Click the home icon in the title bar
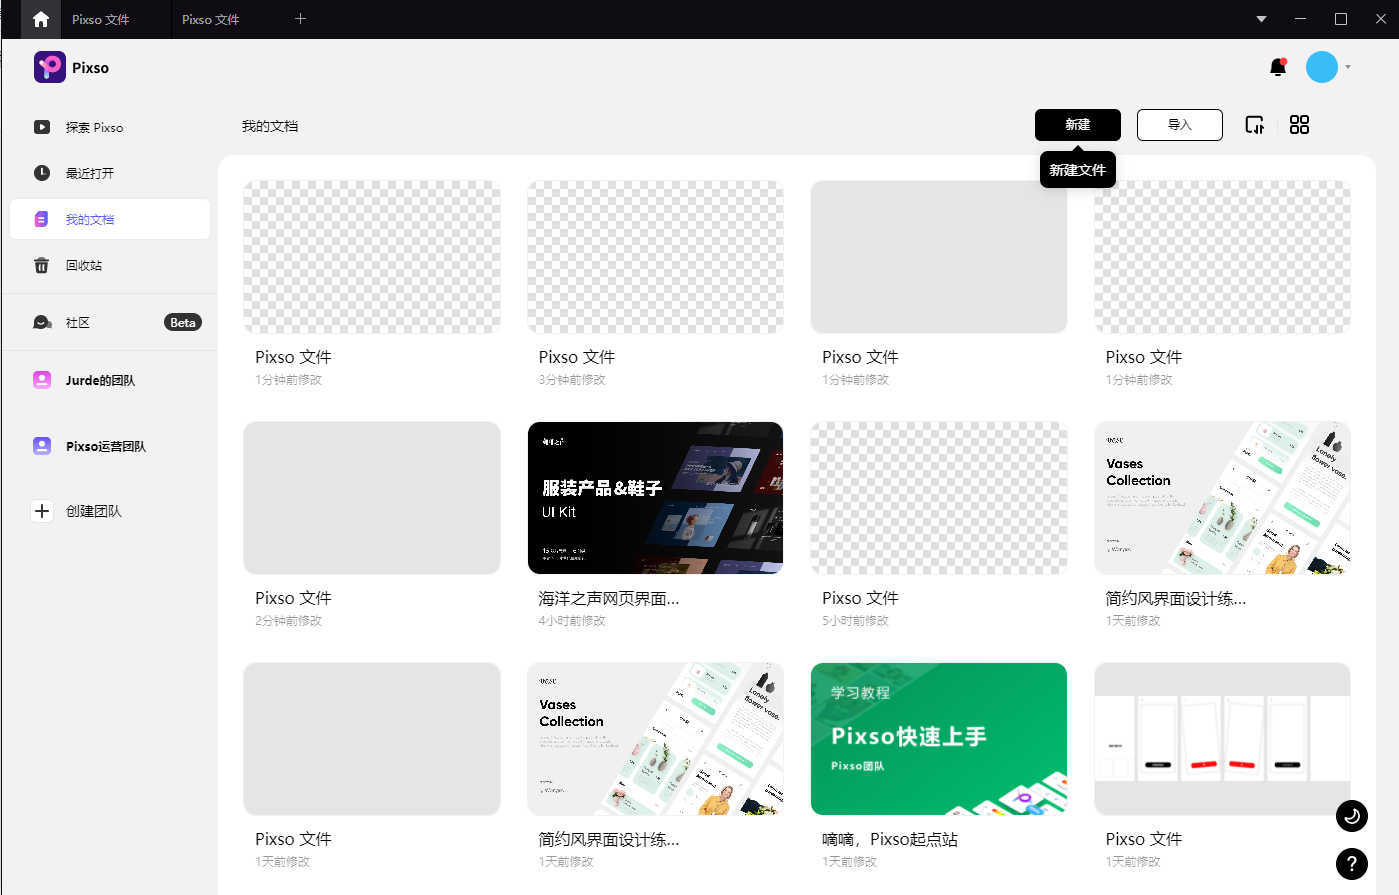 [x=40, y=19]
